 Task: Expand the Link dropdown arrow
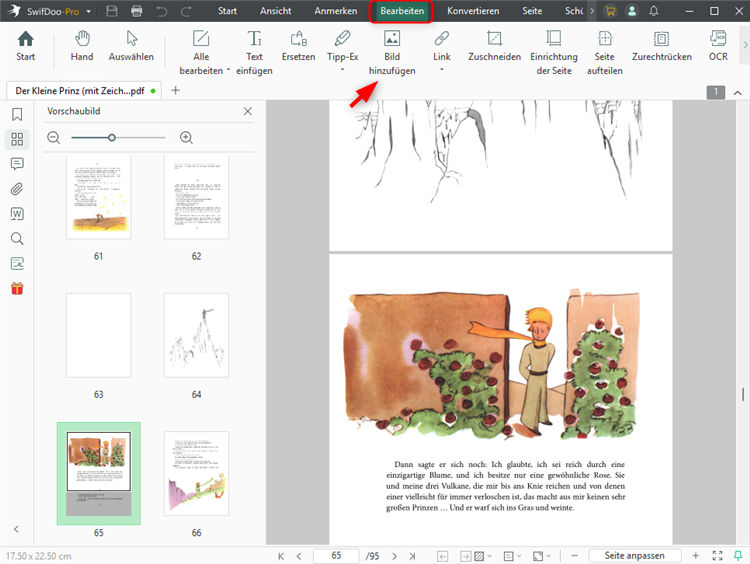point(441,70)
